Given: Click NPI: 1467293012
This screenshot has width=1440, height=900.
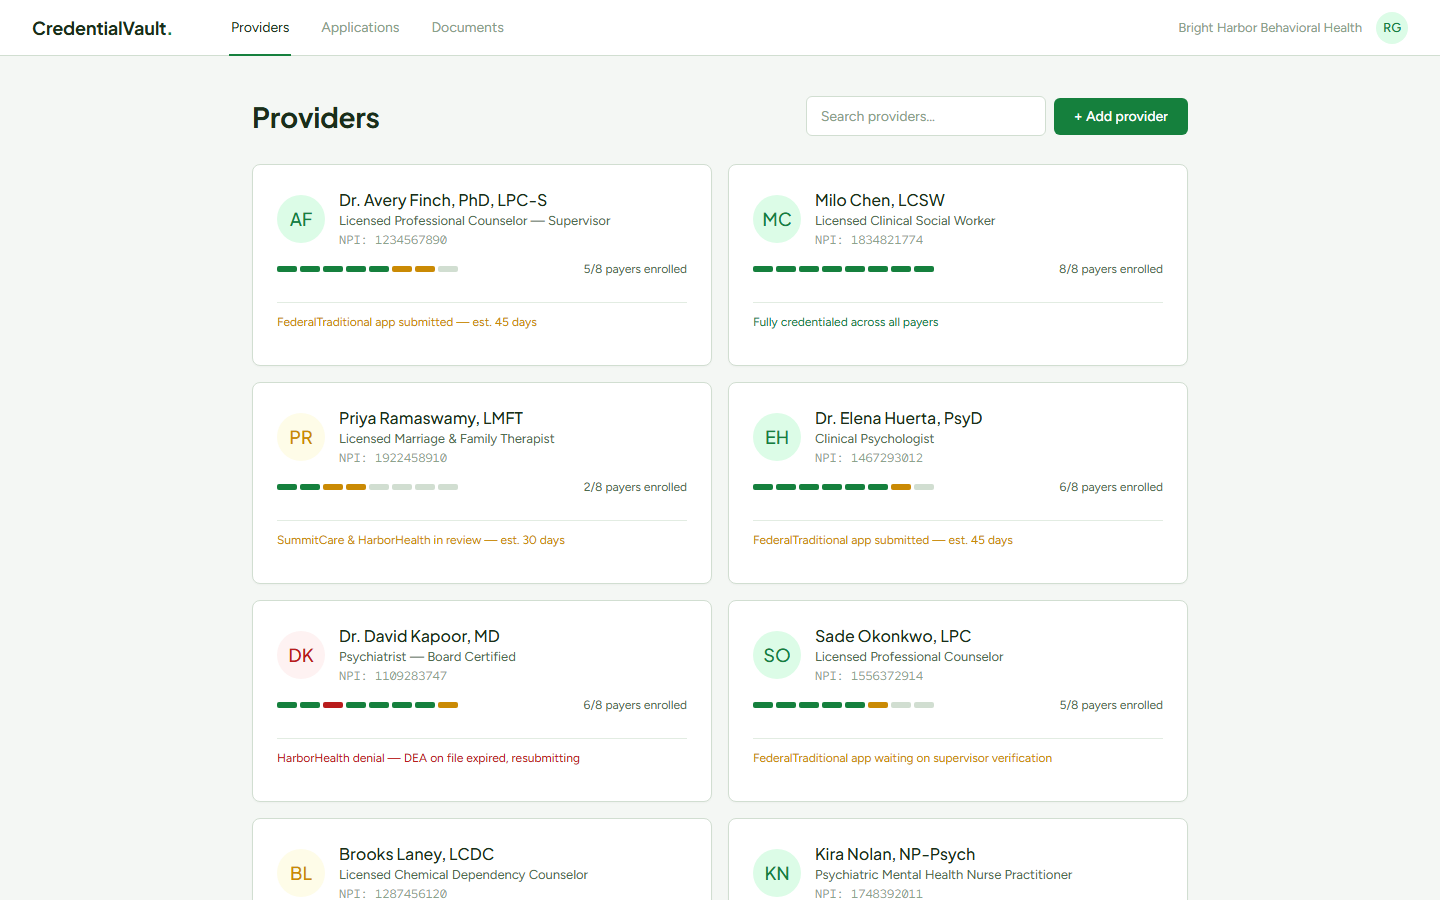Looking at the screenshot, I should point(869,458).
